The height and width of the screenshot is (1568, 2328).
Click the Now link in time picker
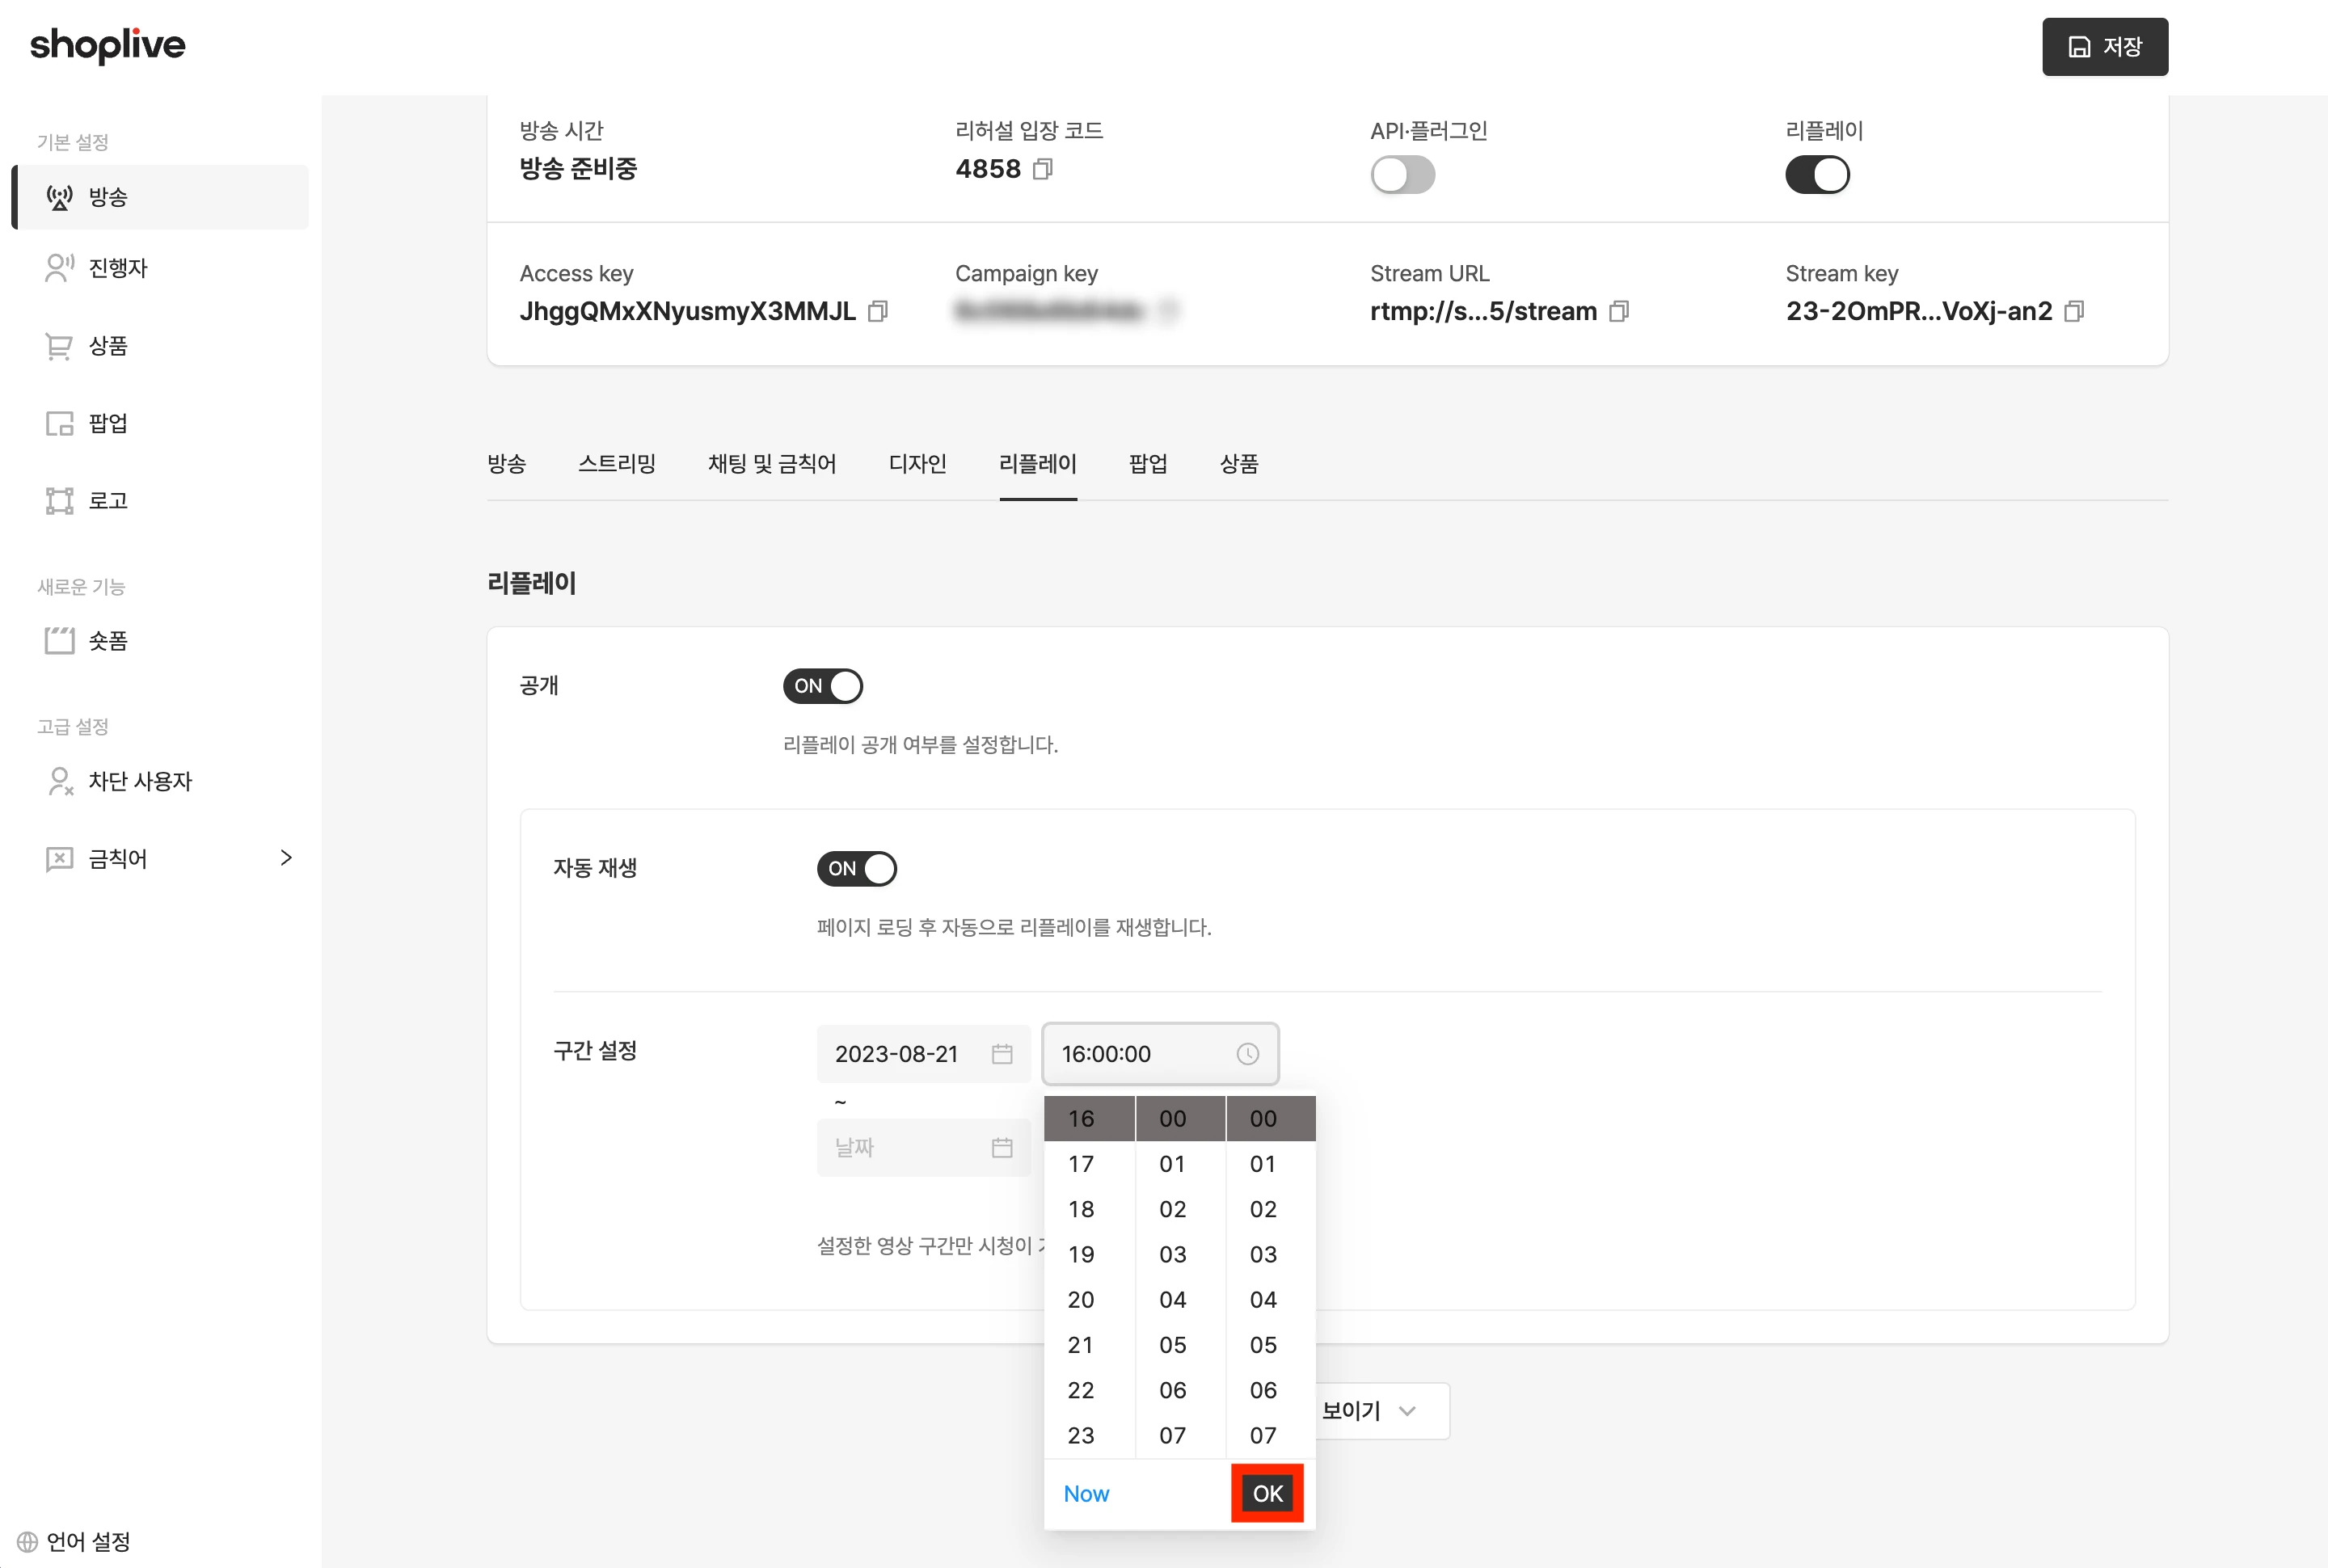1086,1494
